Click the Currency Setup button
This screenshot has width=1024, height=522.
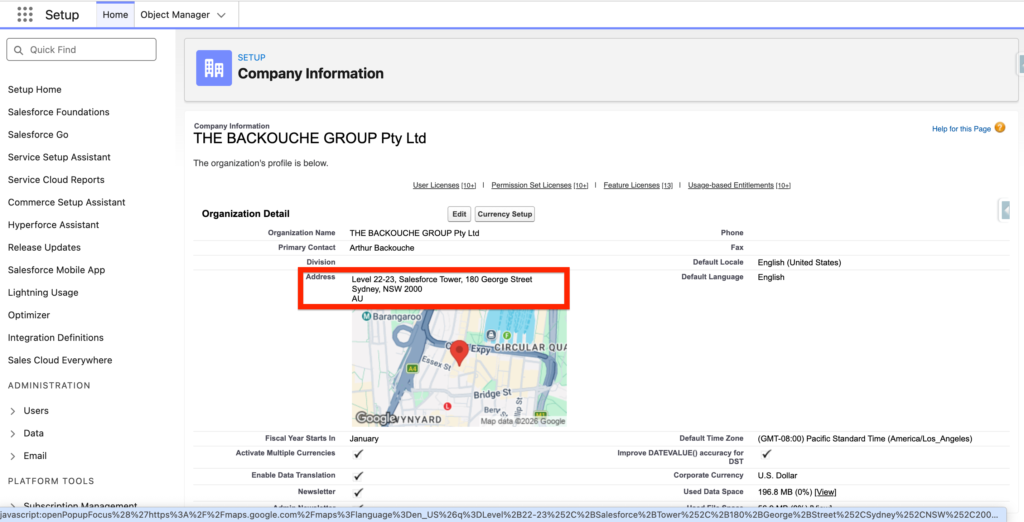pyautogui.click(x=505, y=214)
